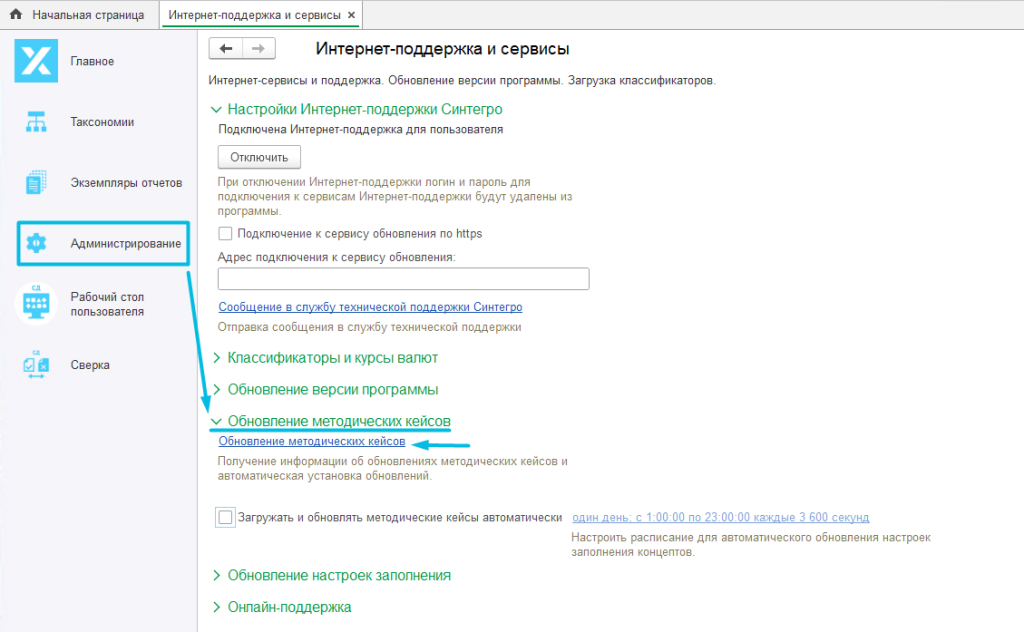Click the update service address input field
Screen dimensions: 1024x632
[x=403, y=278]
